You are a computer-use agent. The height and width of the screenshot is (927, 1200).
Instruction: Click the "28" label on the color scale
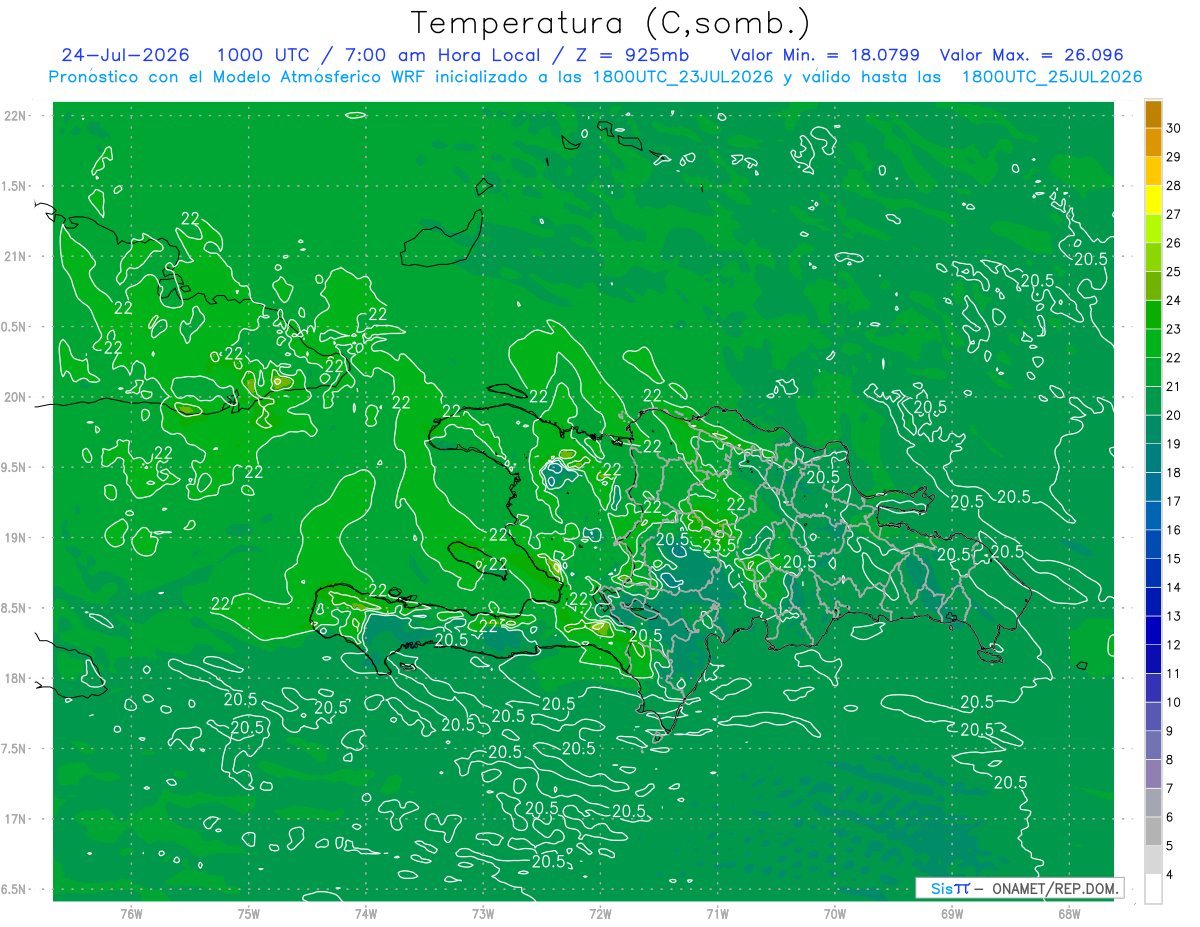[1174, 186]
